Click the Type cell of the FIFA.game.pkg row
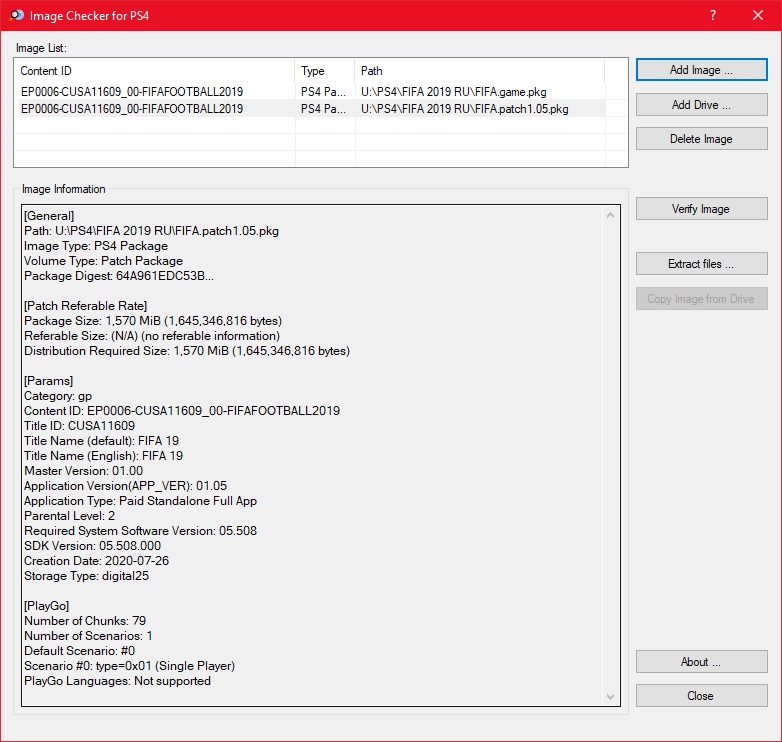Viewport: 782px width, 742px height. point(323,92)
